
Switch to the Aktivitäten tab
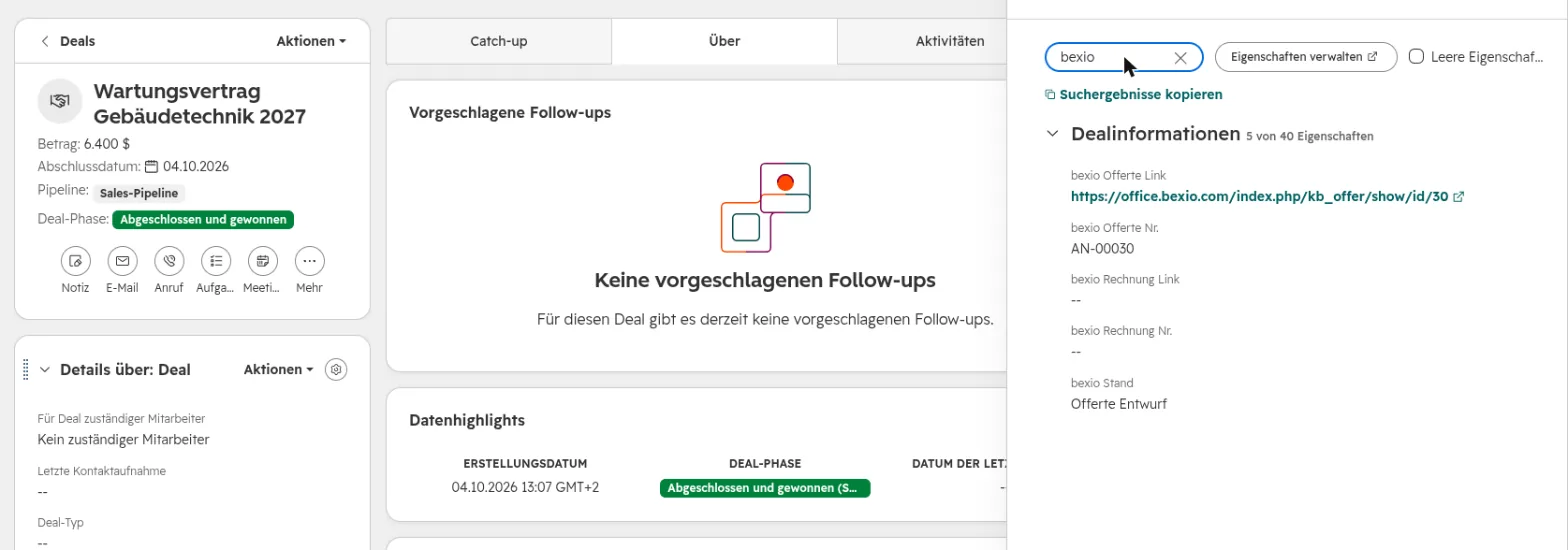click(949, 41)
